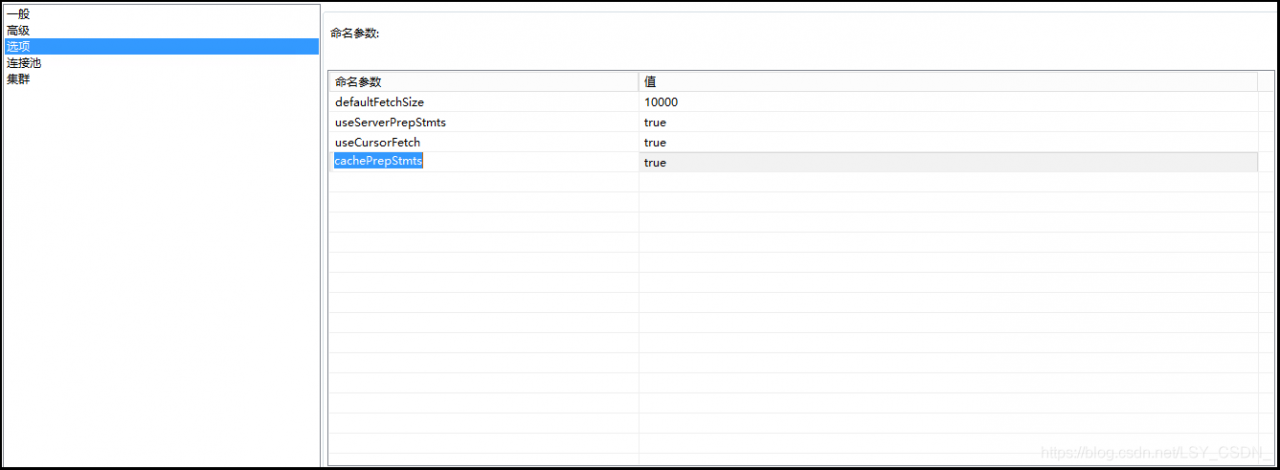Click the true value for useCursorFetch
This screenshot has height=470, width=1280.
[655, 142]
